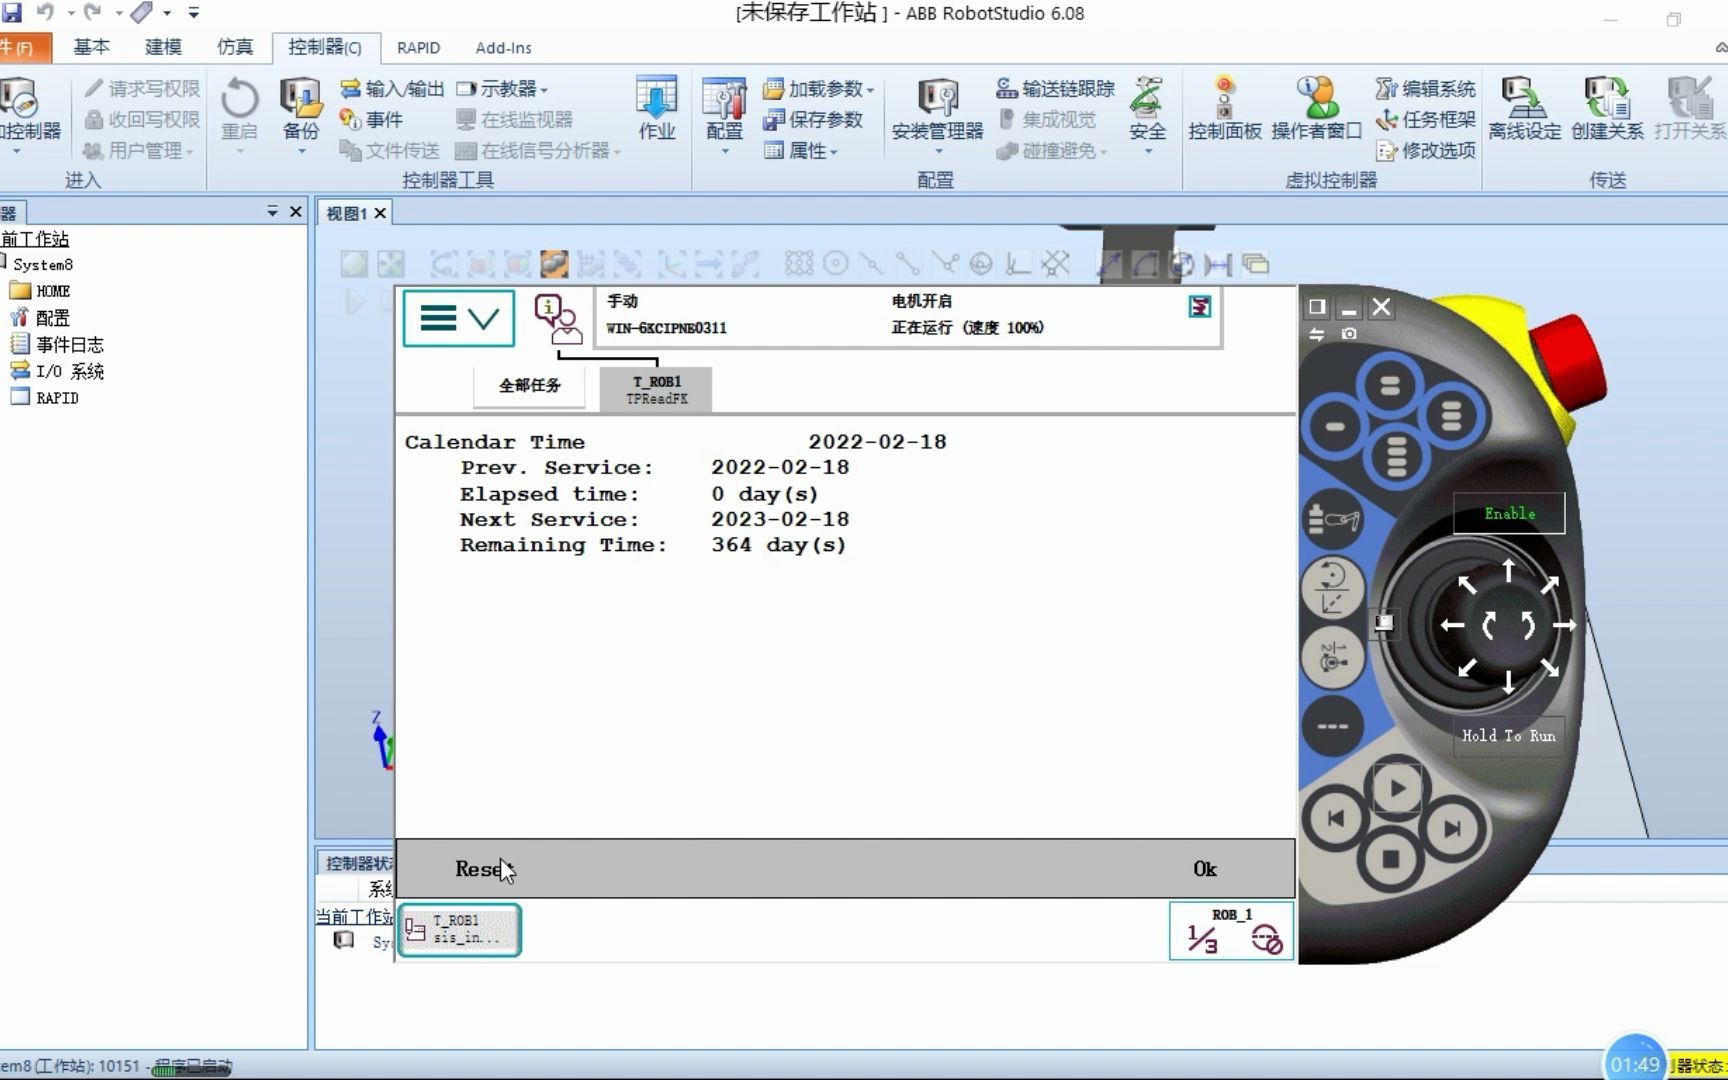Click the FlexPendant screenshot camera icon
Image resolution: width=1728 pixels, height=1080 pixels.
[1349, 333]
